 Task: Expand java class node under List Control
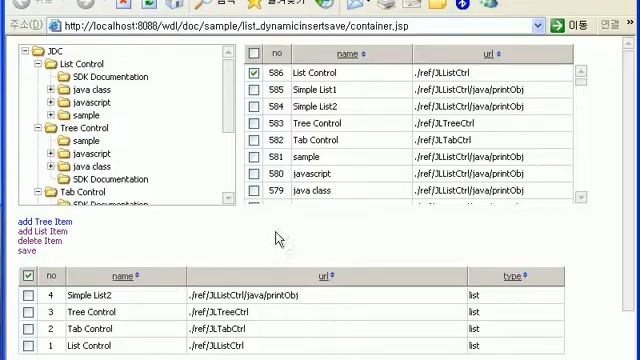[x=50, y=89]
